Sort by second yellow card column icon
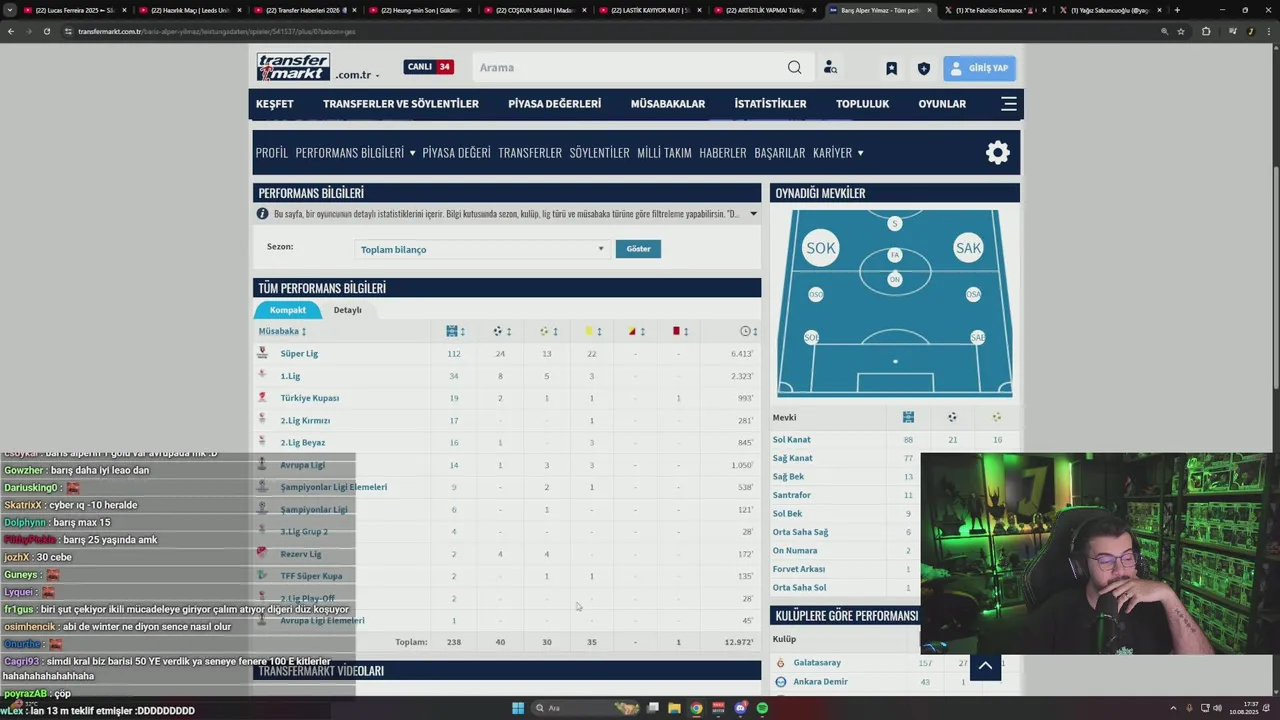 (634, 331)
